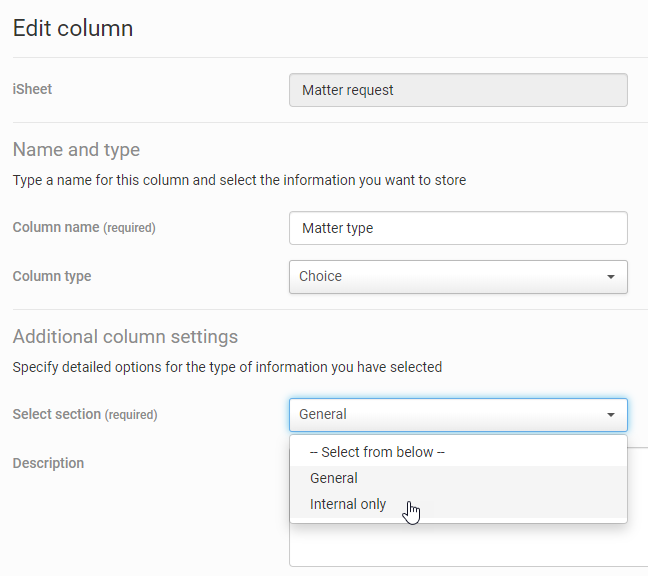This screenshot has width=648, height=576.
Task: Pick General from the section list
Action: click(x=334, y=478)
